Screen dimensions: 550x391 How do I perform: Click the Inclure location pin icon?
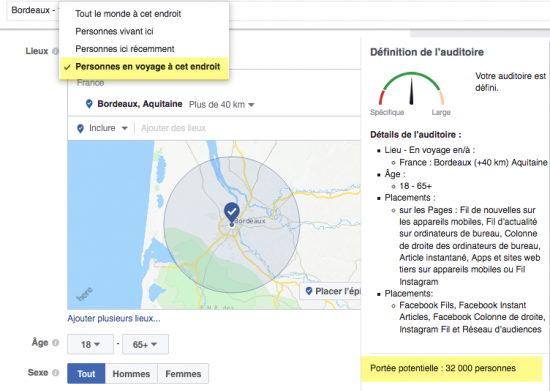[80, 128]
